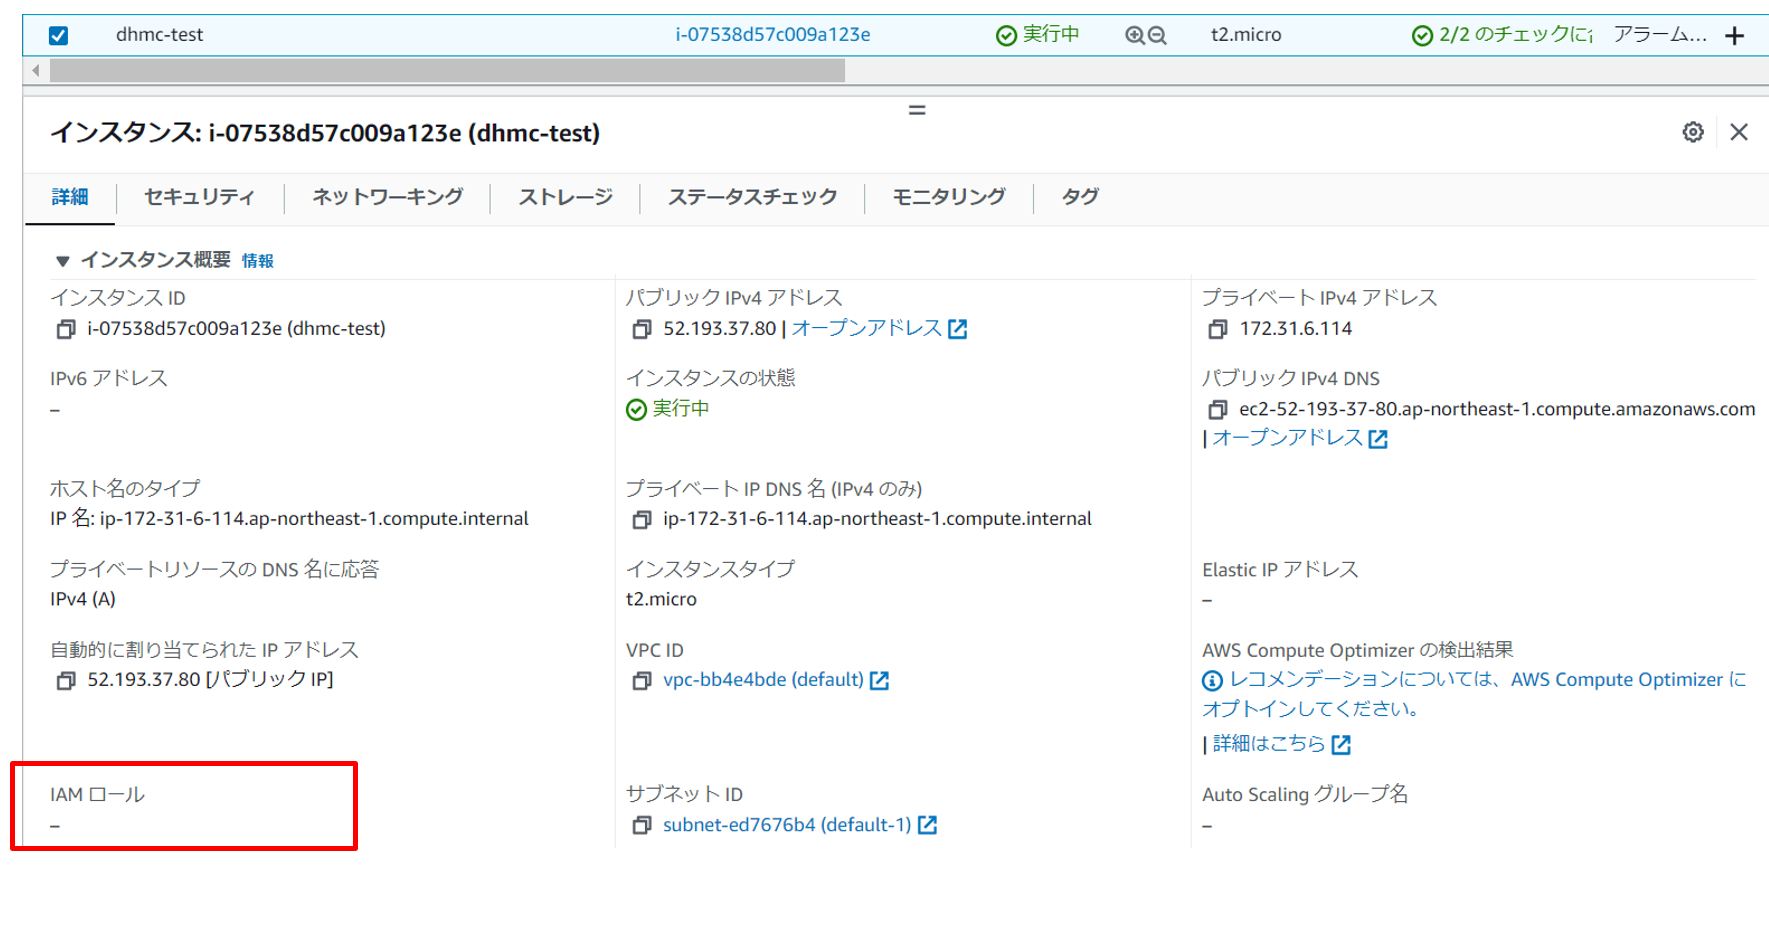This screenshot has width=1769, height=938.
Task: Click the t2.micro cell in instance row
Action: click(1246, 35)
